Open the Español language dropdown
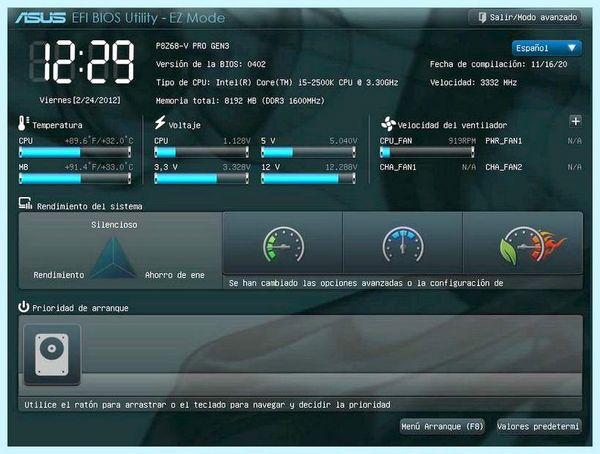This screenshot has width=600, height=454. tap(546, 48)
